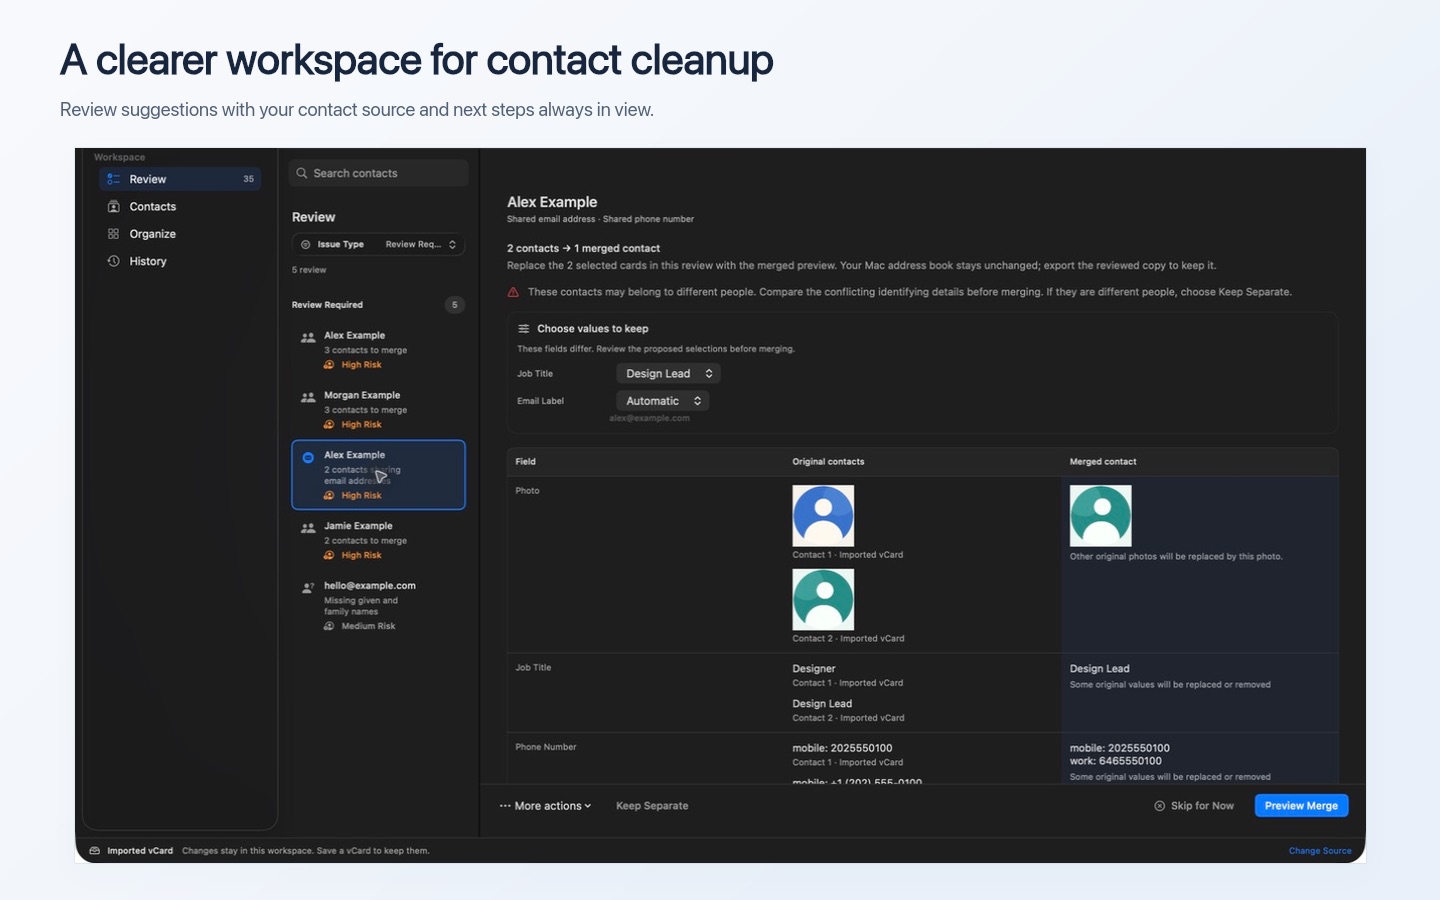
Task: Open the Contacts section in sidebar
Action: (181, 206)
